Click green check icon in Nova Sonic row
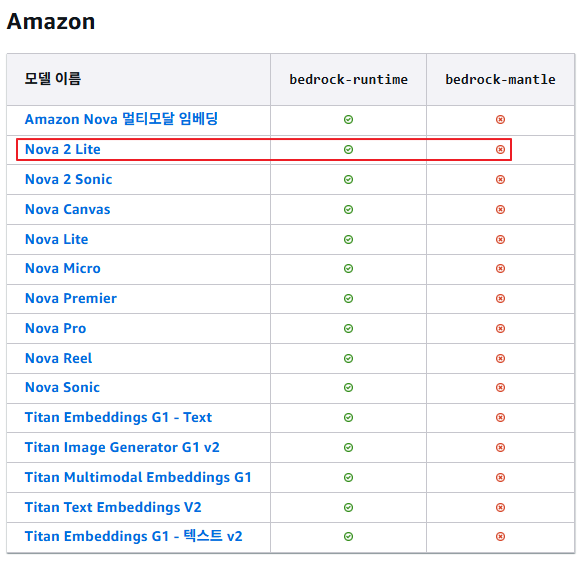The image size is (584, 564). point(348,387)
